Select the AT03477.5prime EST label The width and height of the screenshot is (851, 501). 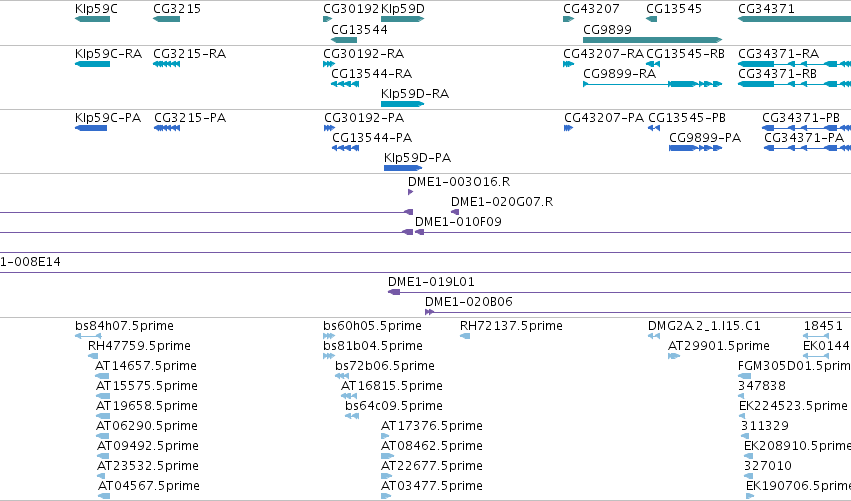click(x=432, y=486)
